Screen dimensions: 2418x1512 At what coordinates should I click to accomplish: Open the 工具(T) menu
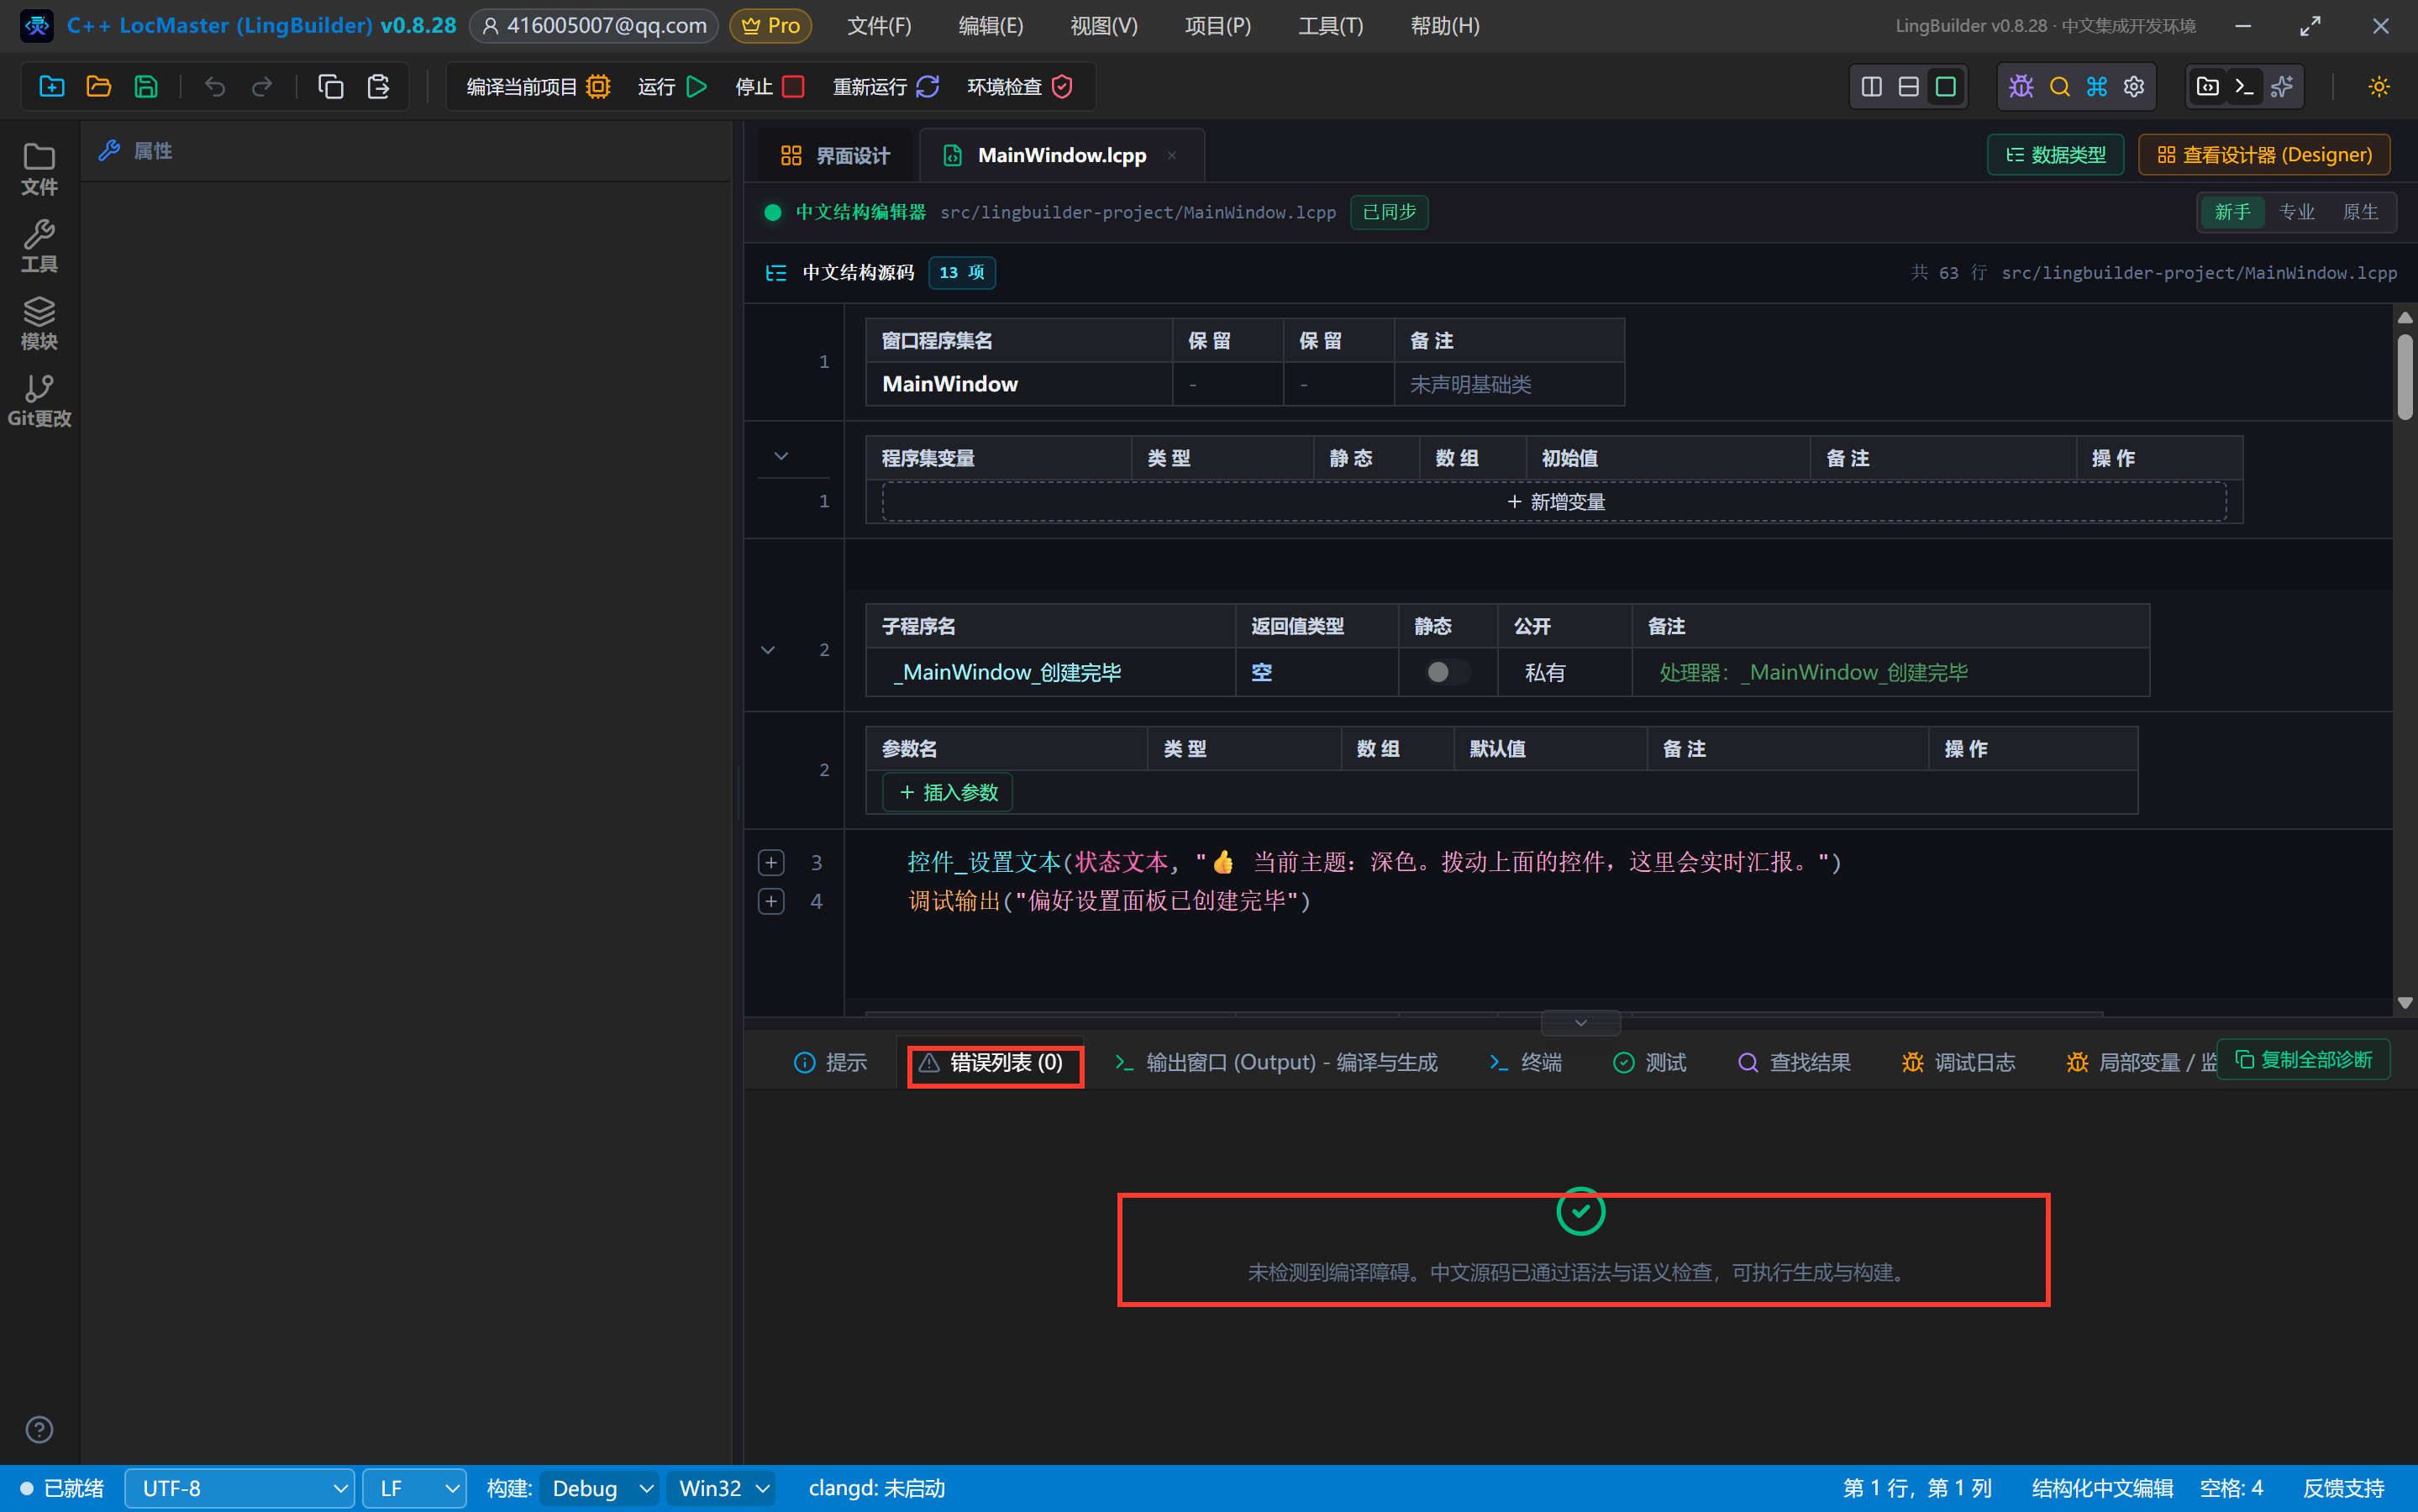[1330, 26]
